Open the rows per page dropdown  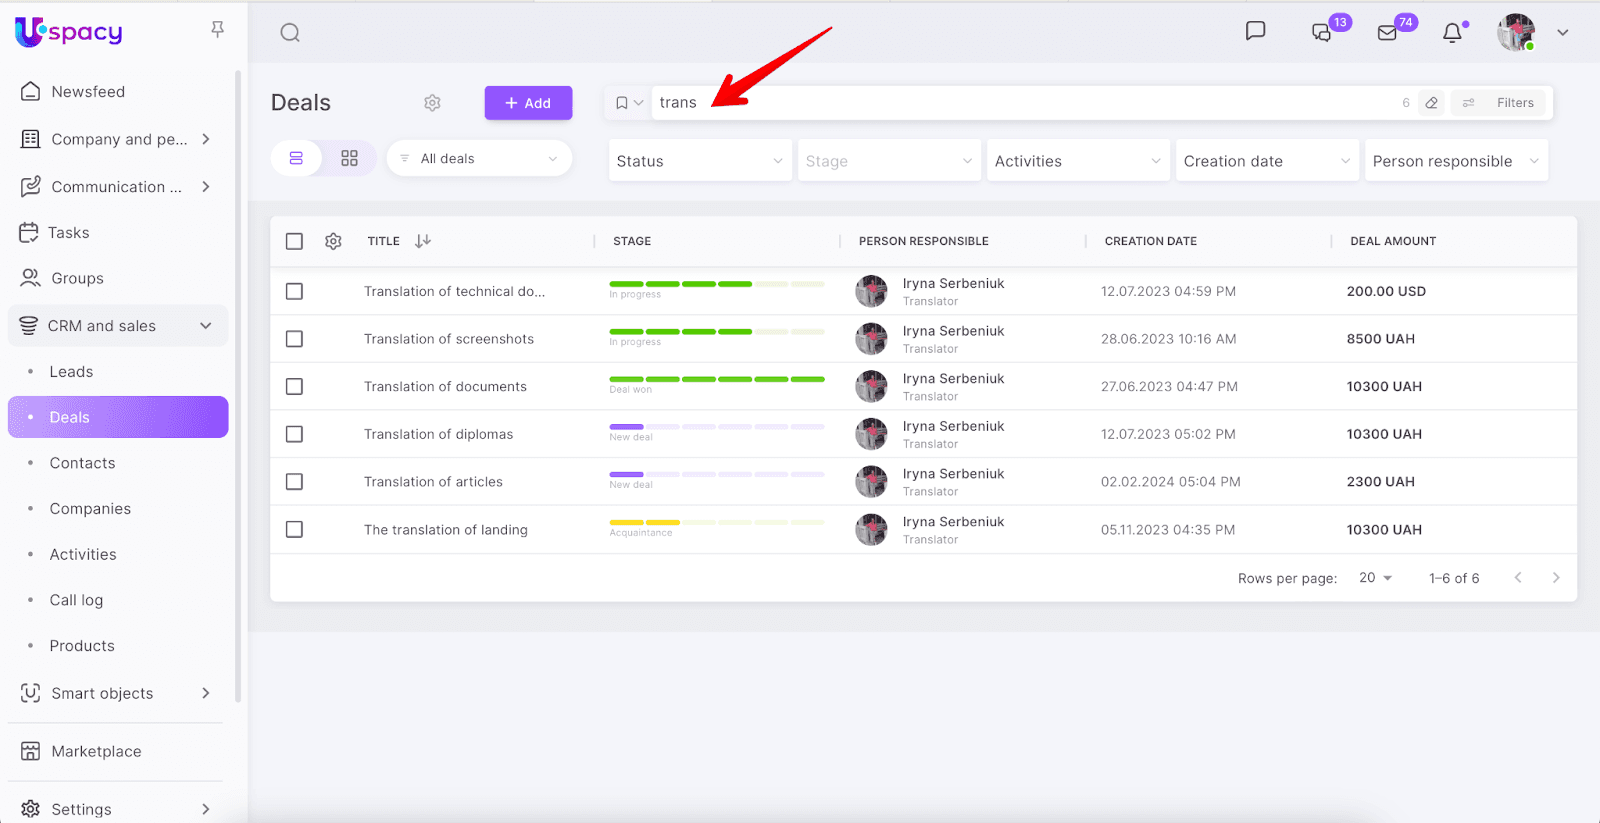click(x=1375, y=578)
